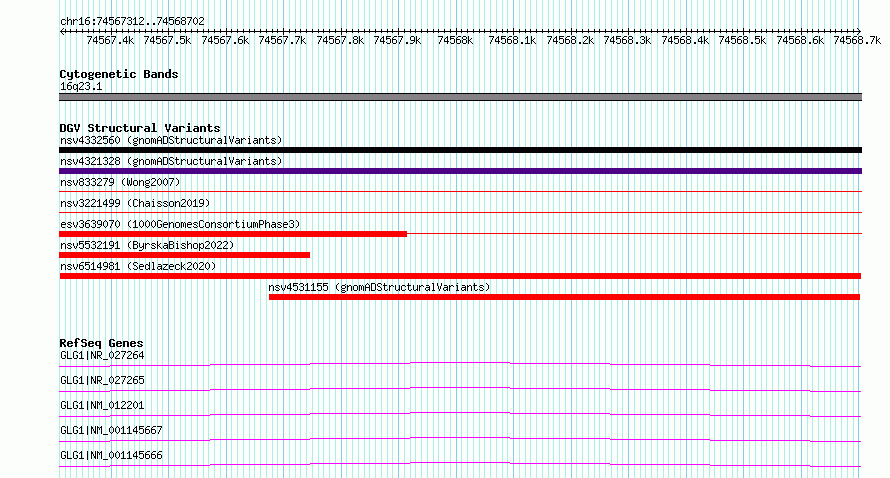Screen dimensions: 890x478
Task: Open variant label nsv833279 (Wong2007)
Action: pyautogui.click(x=120, y=182)
